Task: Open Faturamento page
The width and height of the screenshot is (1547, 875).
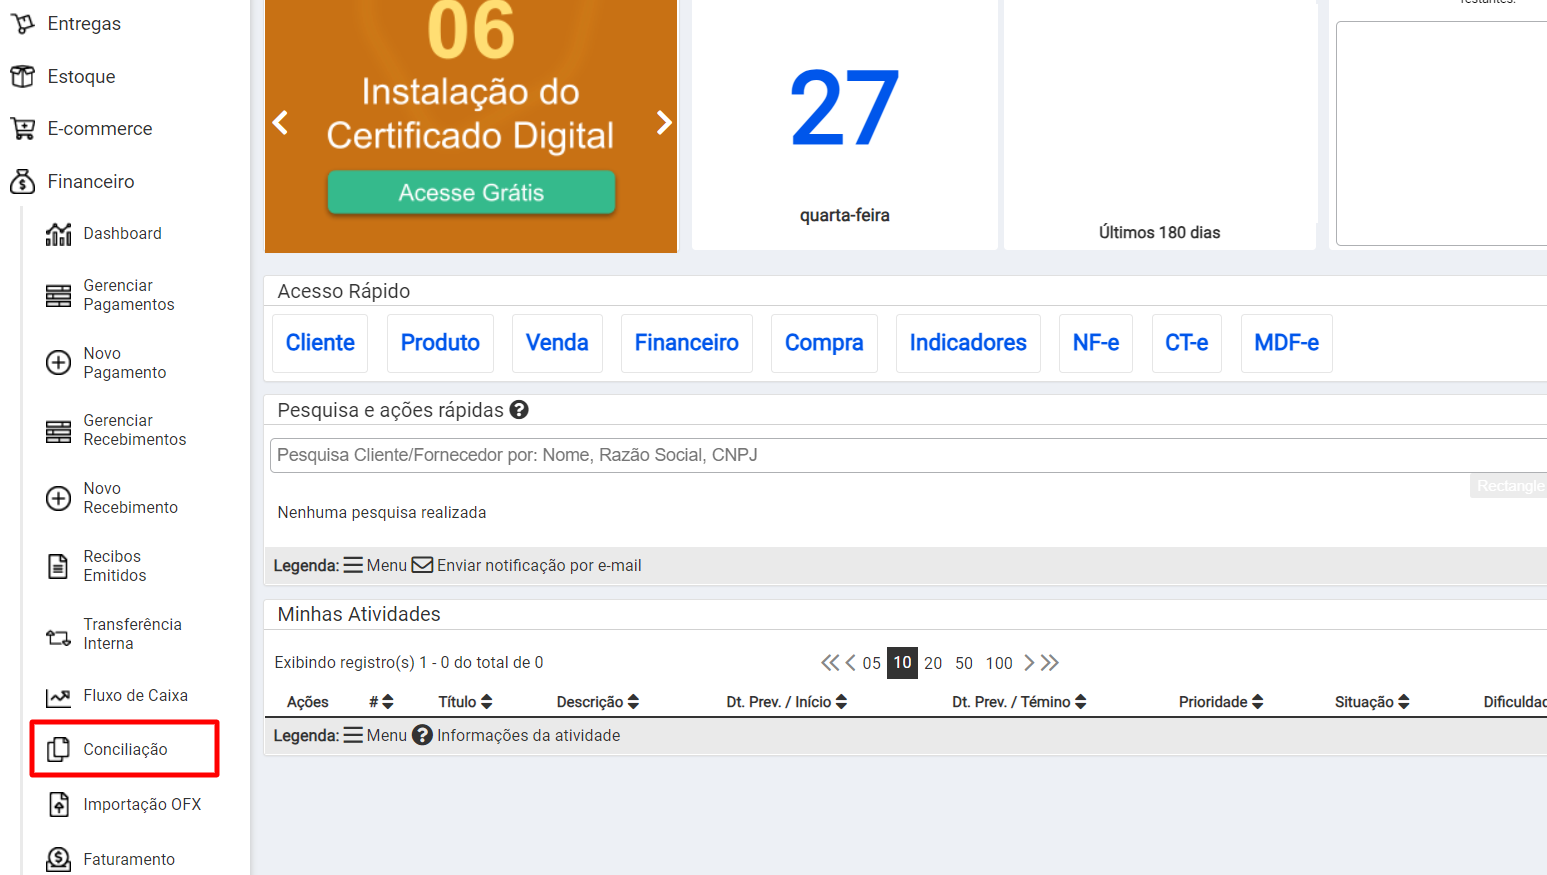Action: pyautogui.click(x=129, y=859)
